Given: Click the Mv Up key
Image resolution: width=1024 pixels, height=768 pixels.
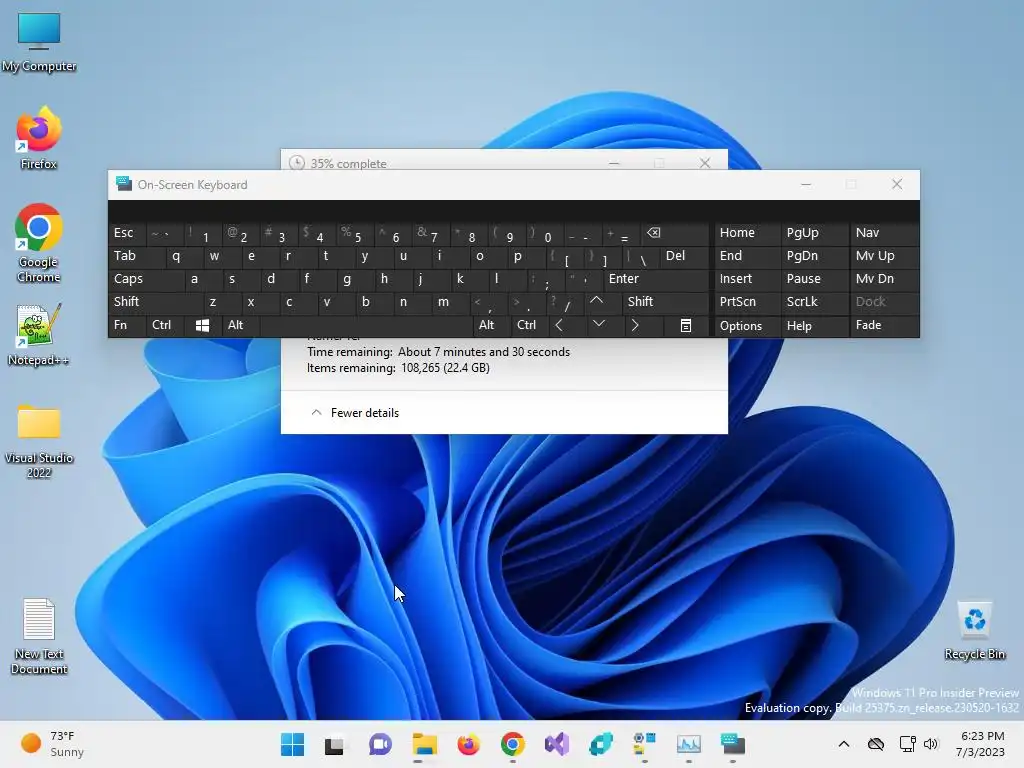Looking at the screenshot, I should click(884, 255).
